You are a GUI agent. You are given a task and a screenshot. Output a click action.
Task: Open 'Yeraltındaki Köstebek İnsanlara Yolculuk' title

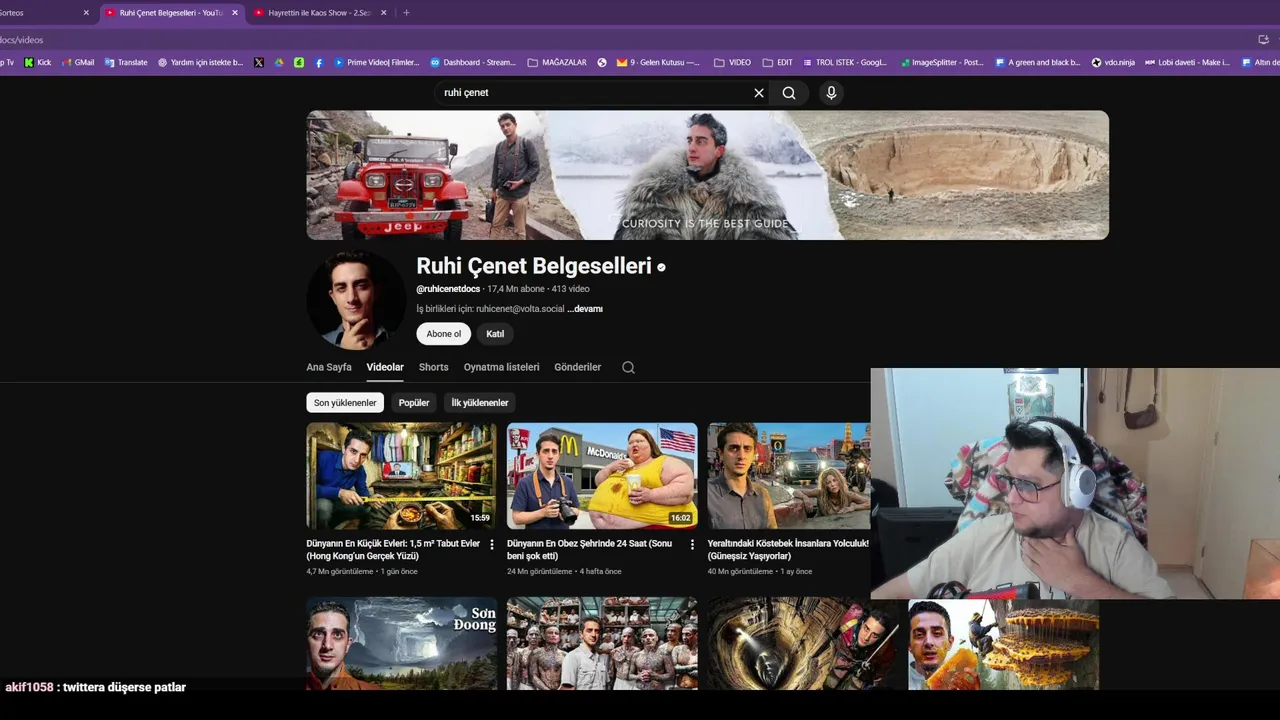pyautogui.click(x=788, y=550)
